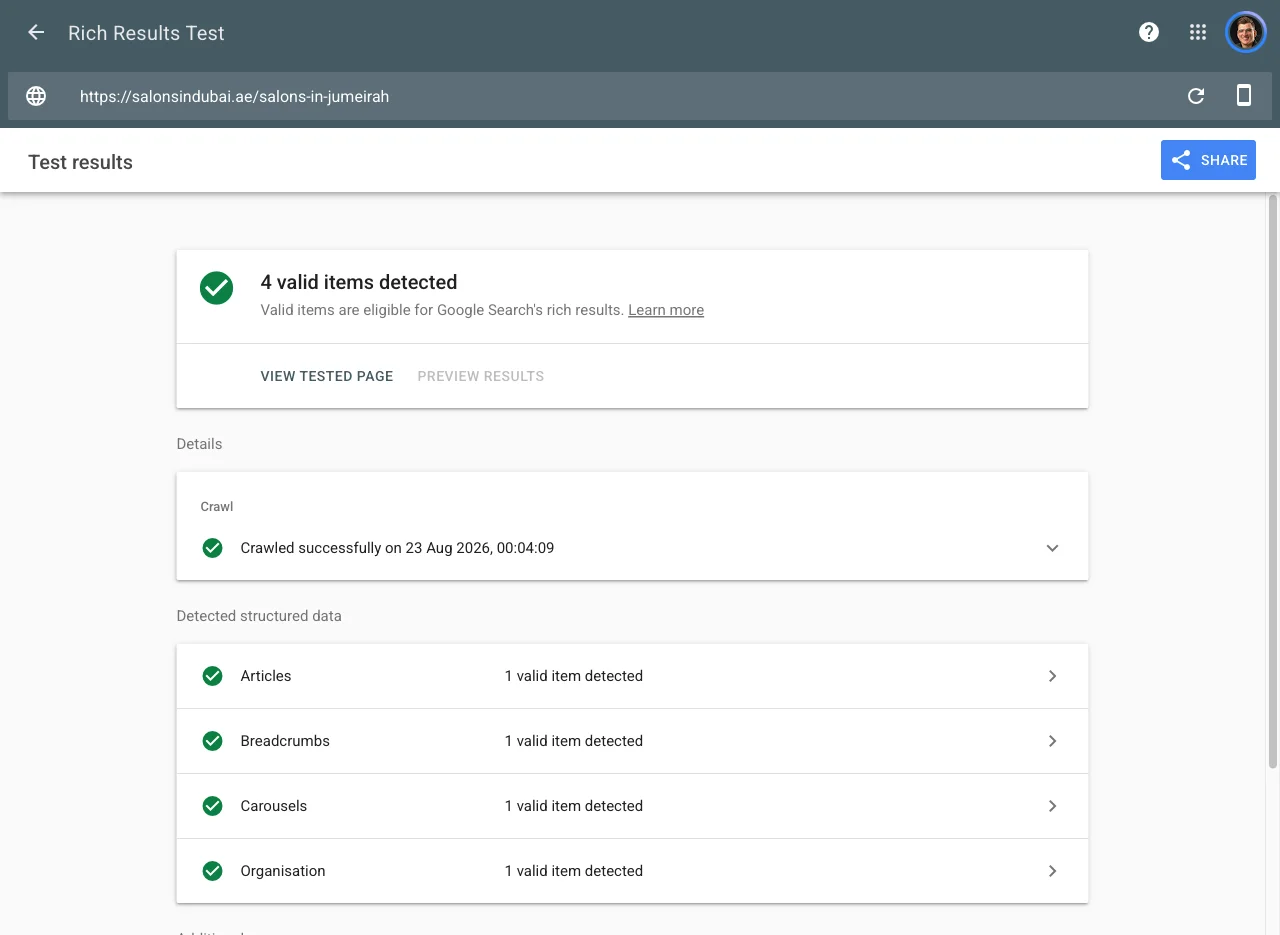Open Organisation row chevron arrow
Viewport: 1280px width, 935px height.
(1052, 871)
